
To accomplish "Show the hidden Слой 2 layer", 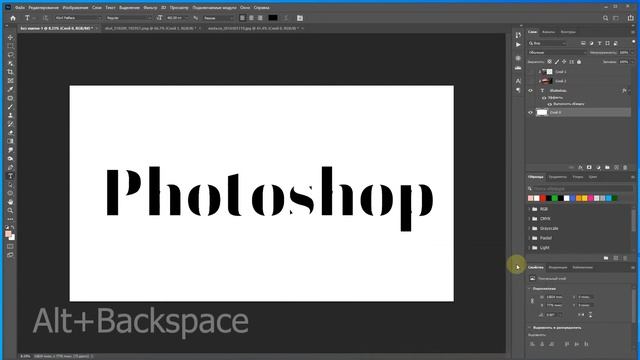I will coord(531,81).
